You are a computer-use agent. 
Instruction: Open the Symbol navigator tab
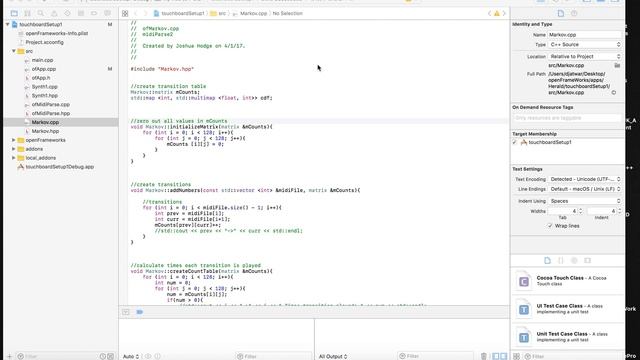tap(27, 13)
